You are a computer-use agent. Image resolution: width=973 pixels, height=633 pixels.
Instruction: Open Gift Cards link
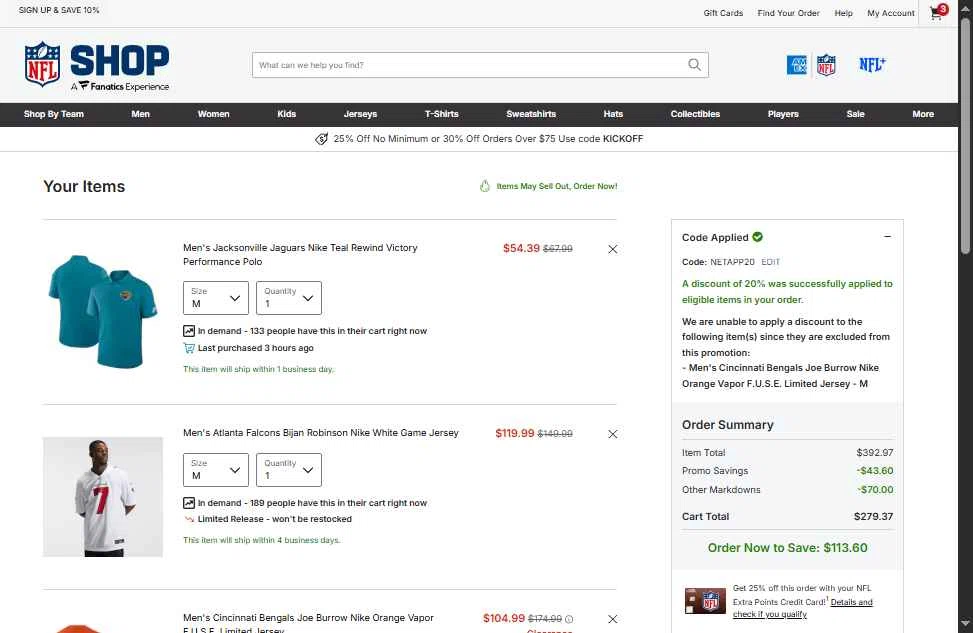(723, 13)
